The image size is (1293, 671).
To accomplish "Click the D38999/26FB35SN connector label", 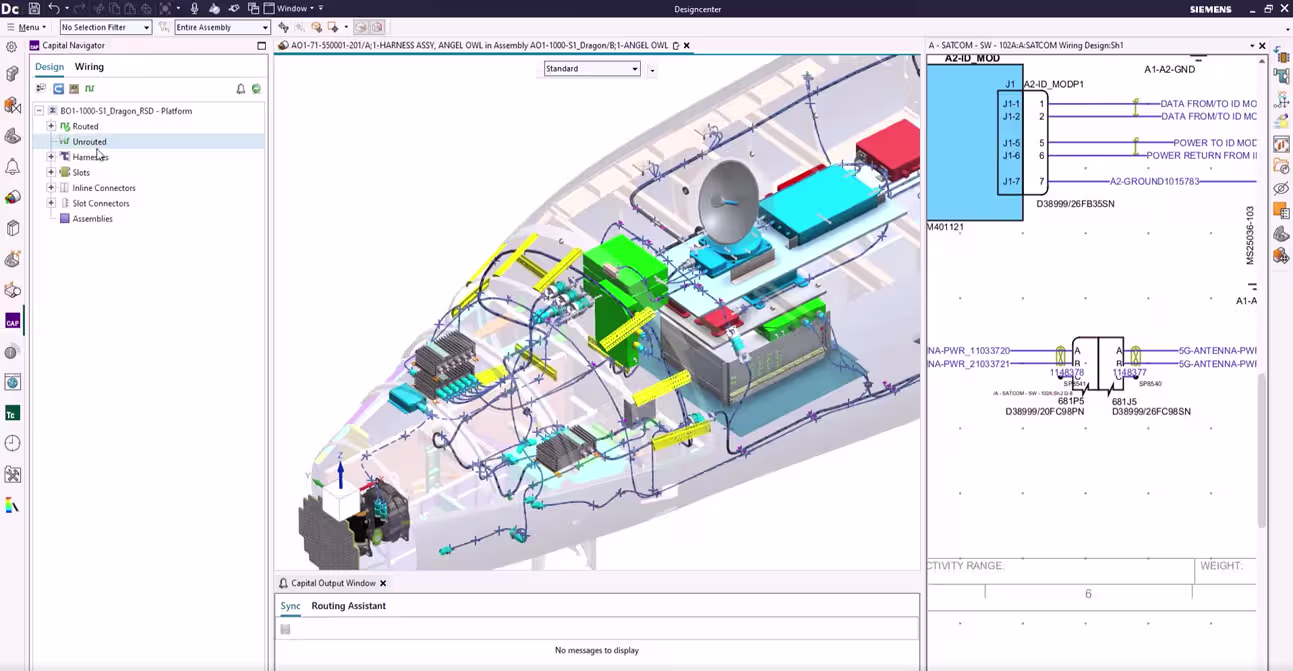I will (x=1075, y=204).
